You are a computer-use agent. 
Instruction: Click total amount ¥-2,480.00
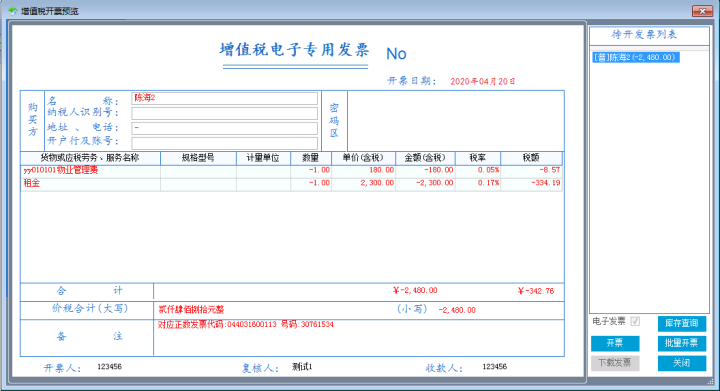[415, 290]
